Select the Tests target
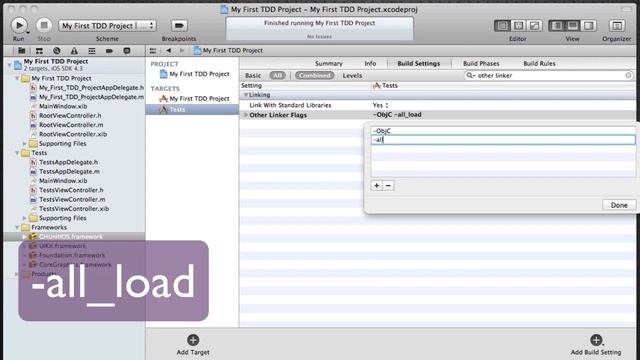 [x=192, y=109]
